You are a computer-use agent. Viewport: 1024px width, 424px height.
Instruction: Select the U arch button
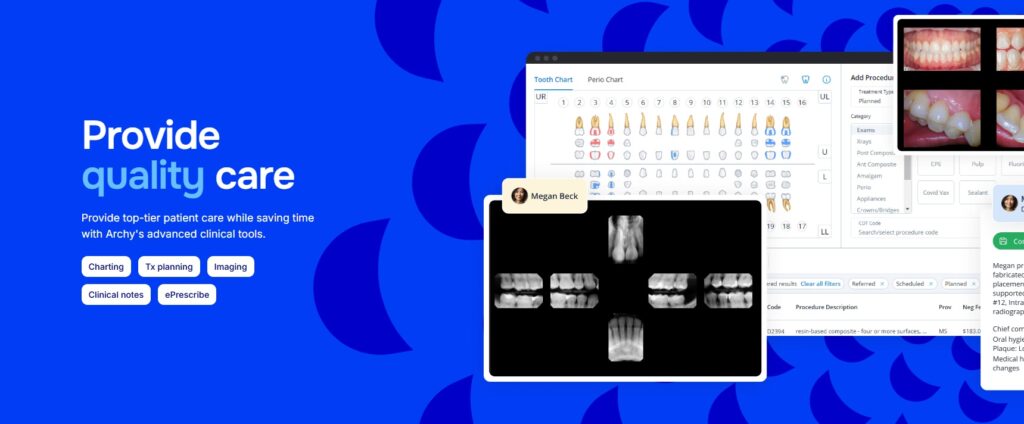825,152
